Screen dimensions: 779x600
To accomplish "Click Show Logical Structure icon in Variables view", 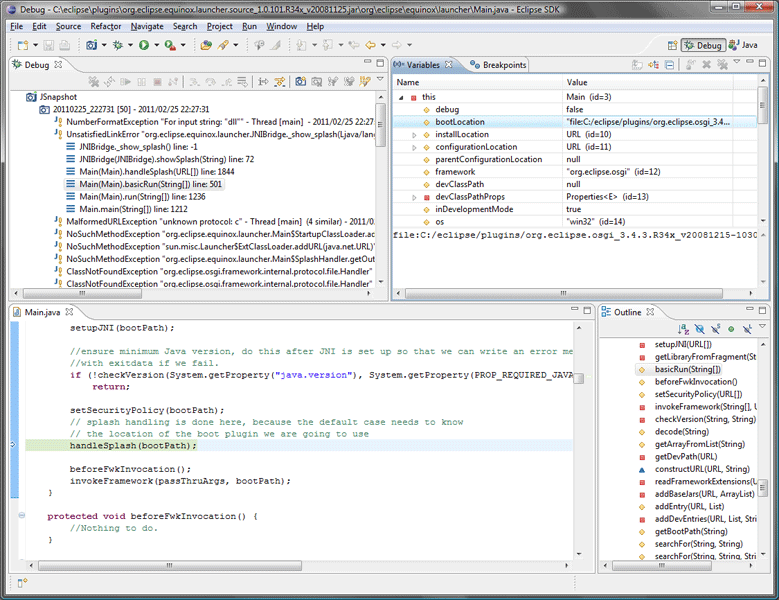I will 653,65.
